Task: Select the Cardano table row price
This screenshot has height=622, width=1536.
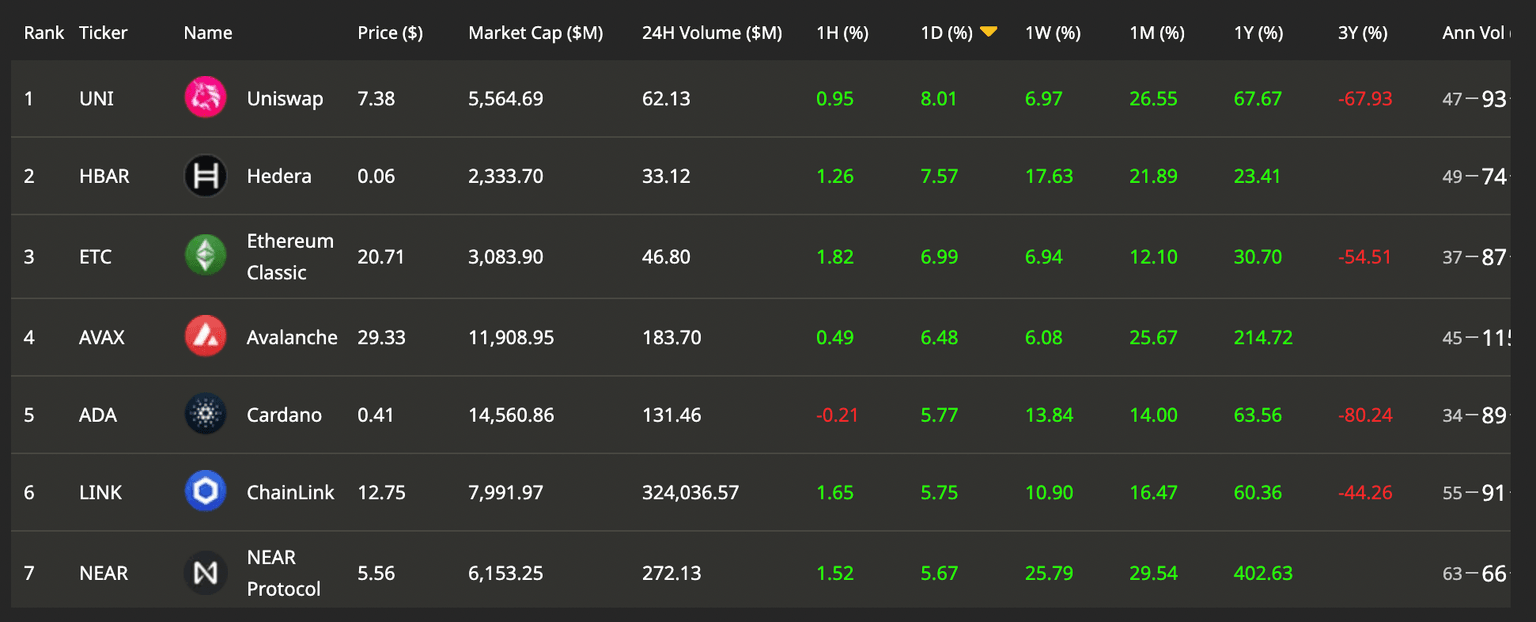Action: coord(376,415)
